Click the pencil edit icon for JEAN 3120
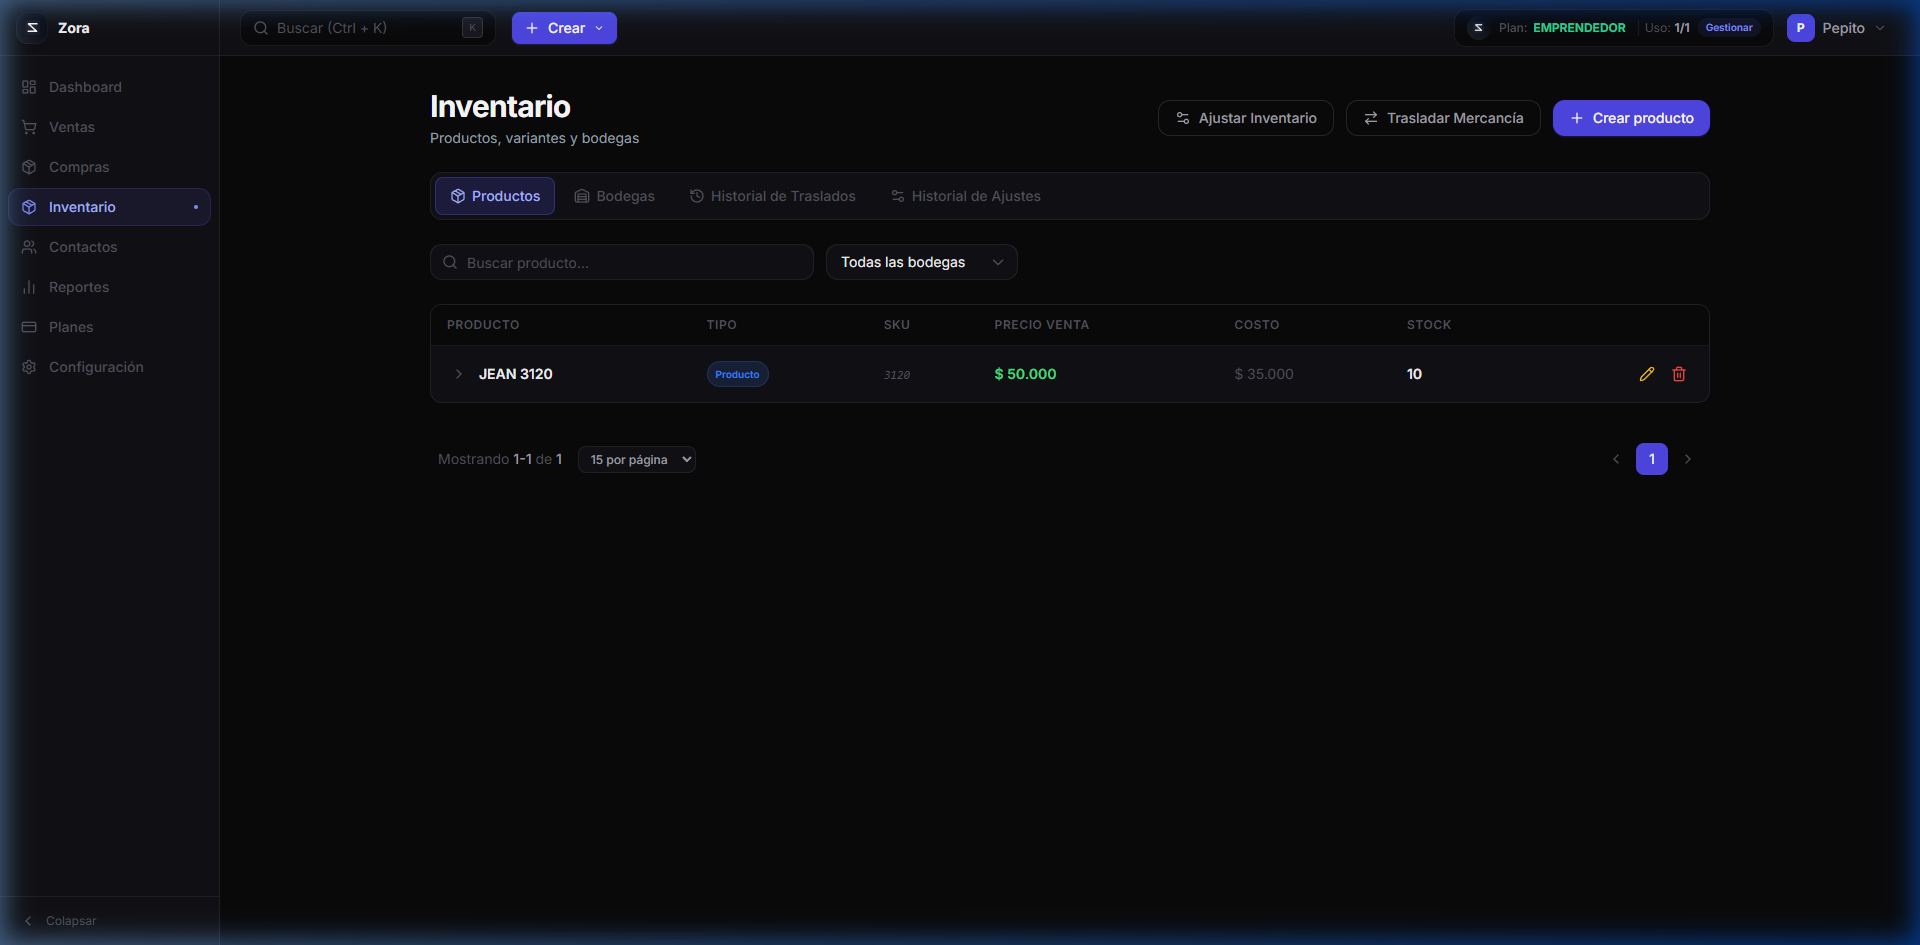Viewport: 1920px width, 945px height. tap(1646, 374)
